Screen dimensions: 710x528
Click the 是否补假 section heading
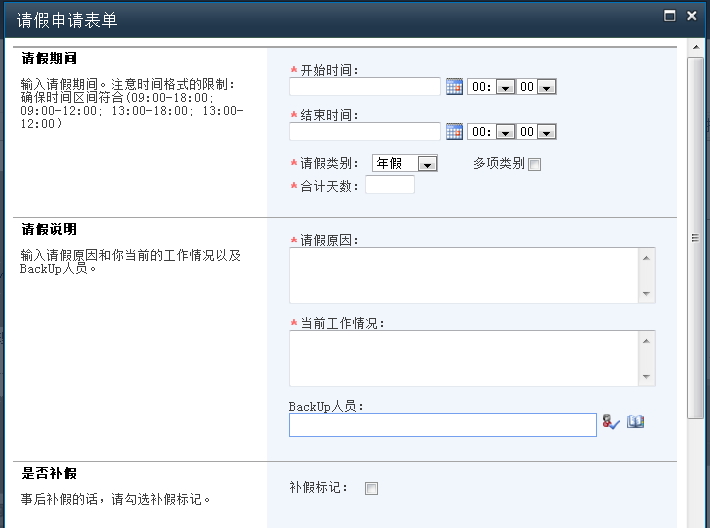pyautogui.click(x=49, y=473)
